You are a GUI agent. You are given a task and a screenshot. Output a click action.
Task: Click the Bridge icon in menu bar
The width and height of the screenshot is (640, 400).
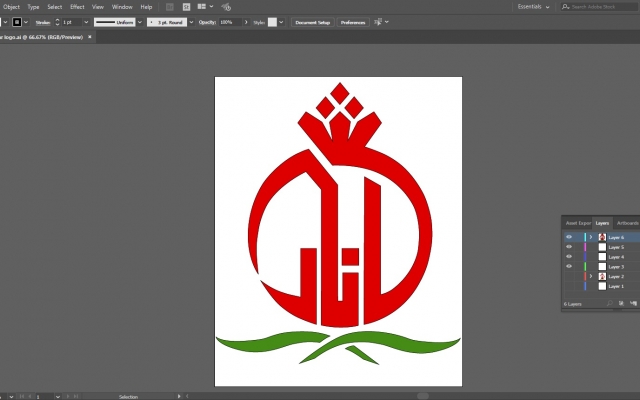click(x=169, y=7)
